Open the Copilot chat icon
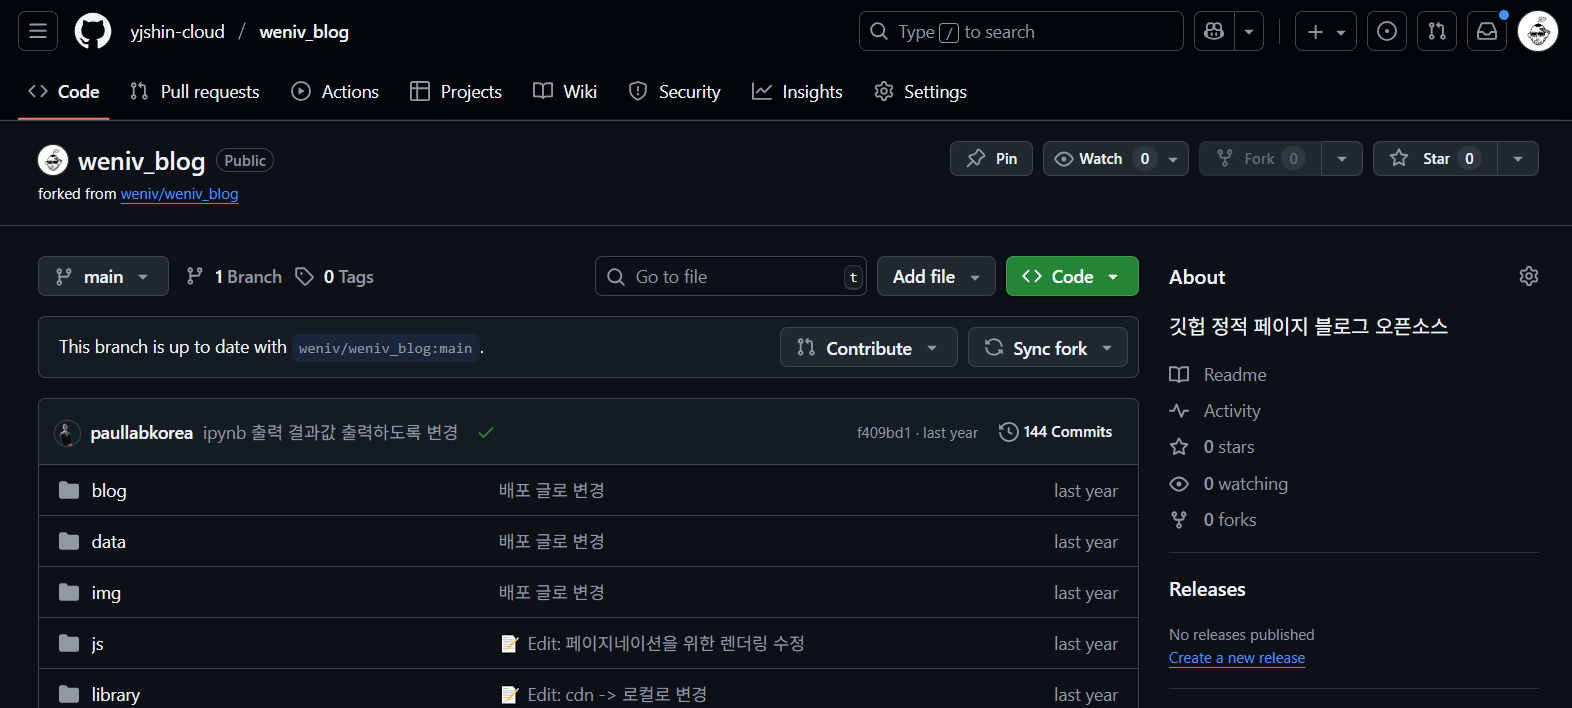The height and width of the screenshot is (708, 1572). (x=1214, y=31)
